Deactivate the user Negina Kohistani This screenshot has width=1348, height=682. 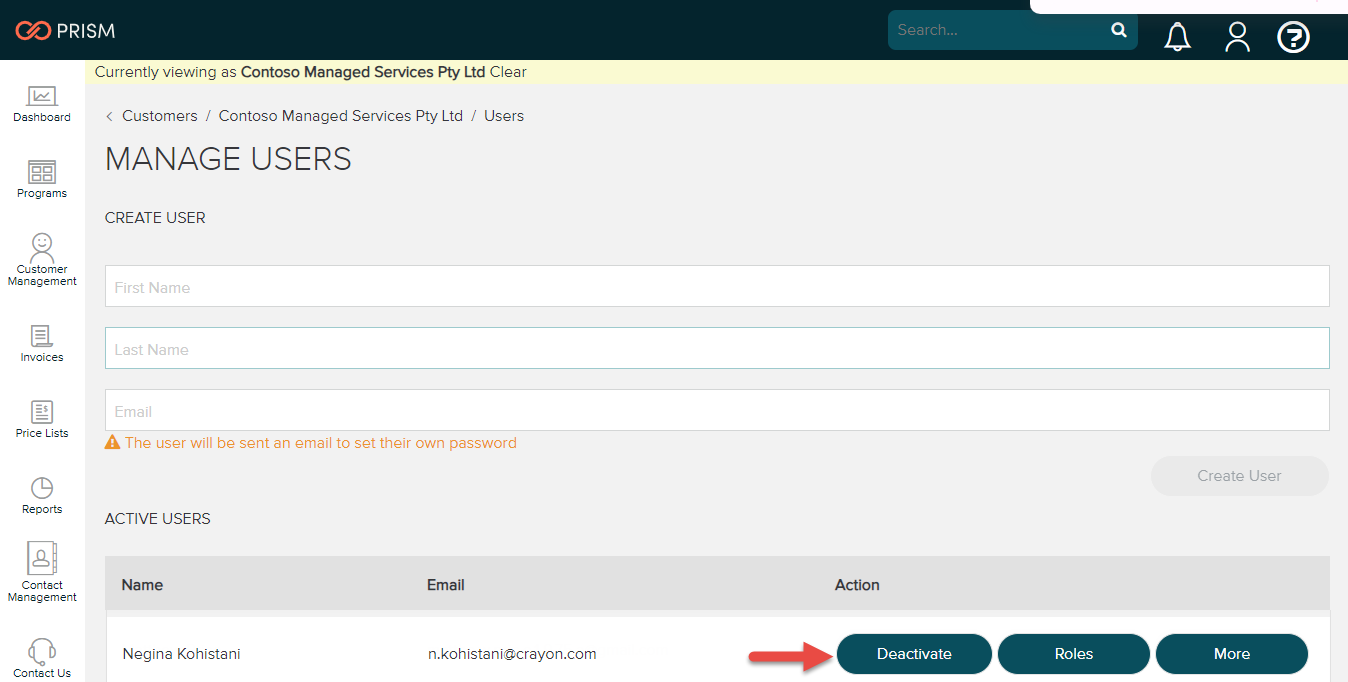(913, 653)
